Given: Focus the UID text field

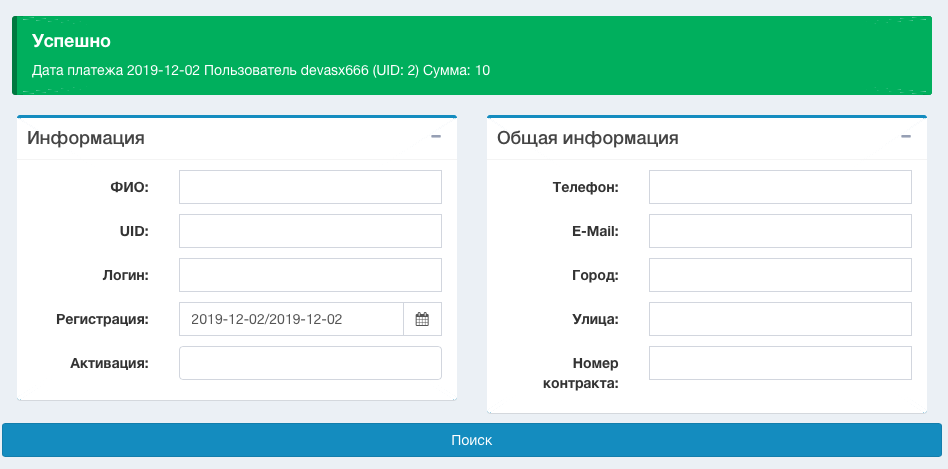Looking at the screenshot, I should 310,231.
